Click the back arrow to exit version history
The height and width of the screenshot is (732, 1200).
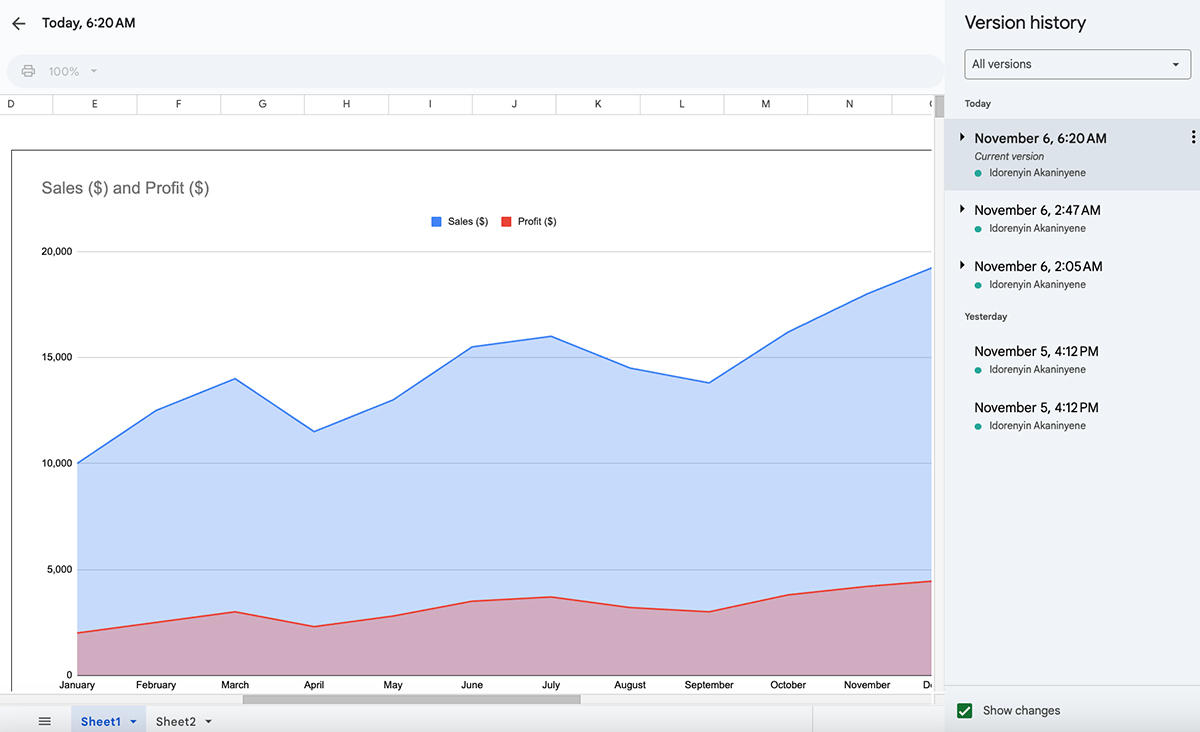pos(18,23)
